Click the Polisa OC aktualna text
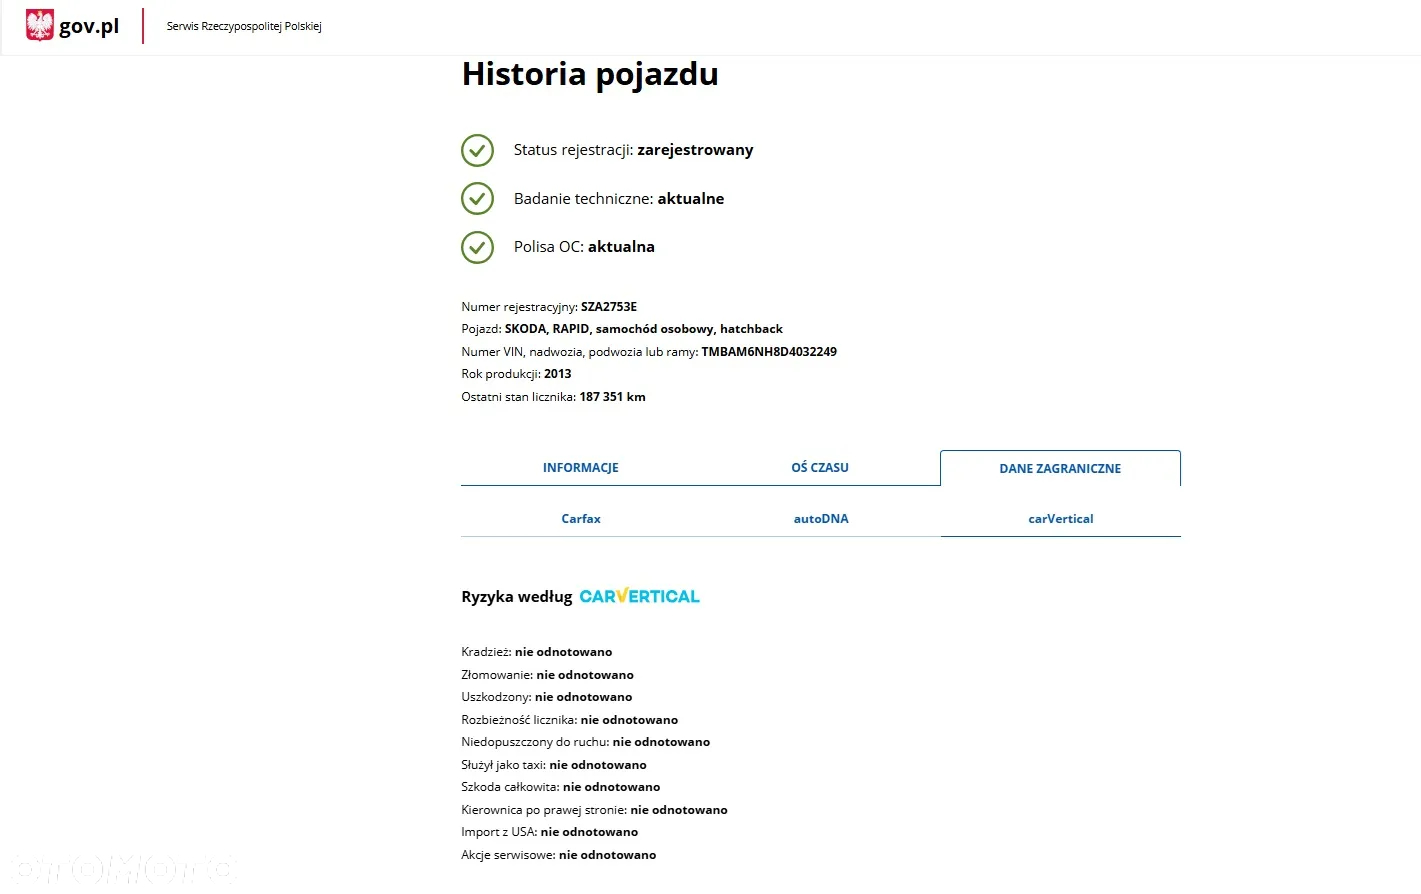The width and height of the screenshot is (1421, 894). pos(584,247)
